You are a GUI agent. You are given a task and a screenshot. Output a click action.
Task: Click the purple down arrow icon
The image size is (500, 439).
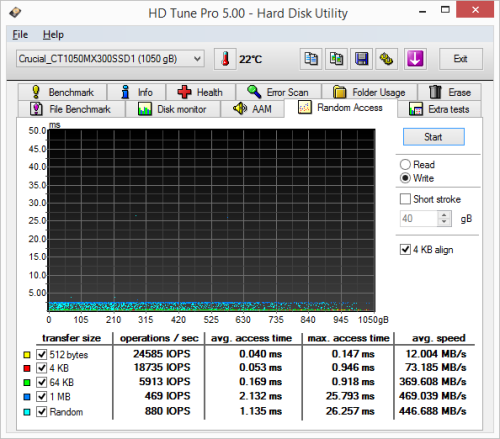[415, 59]
